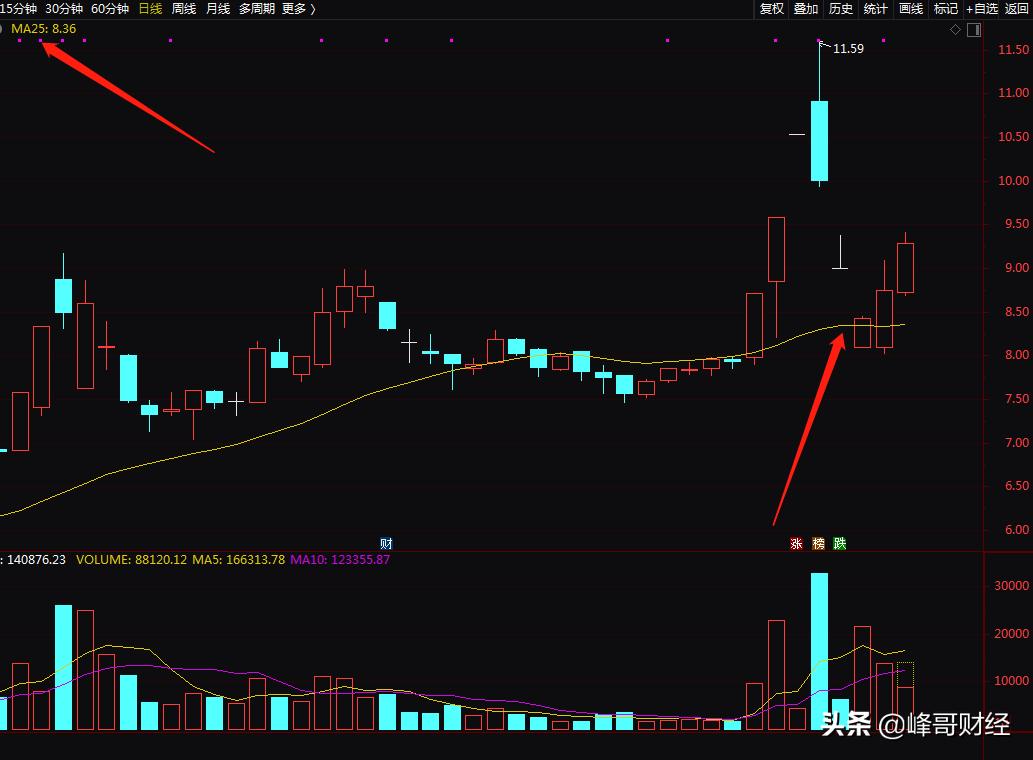This screenshot has height=760, width=1033.
Task: Click the 标记 mark button
Action: [x=946, y=9]
